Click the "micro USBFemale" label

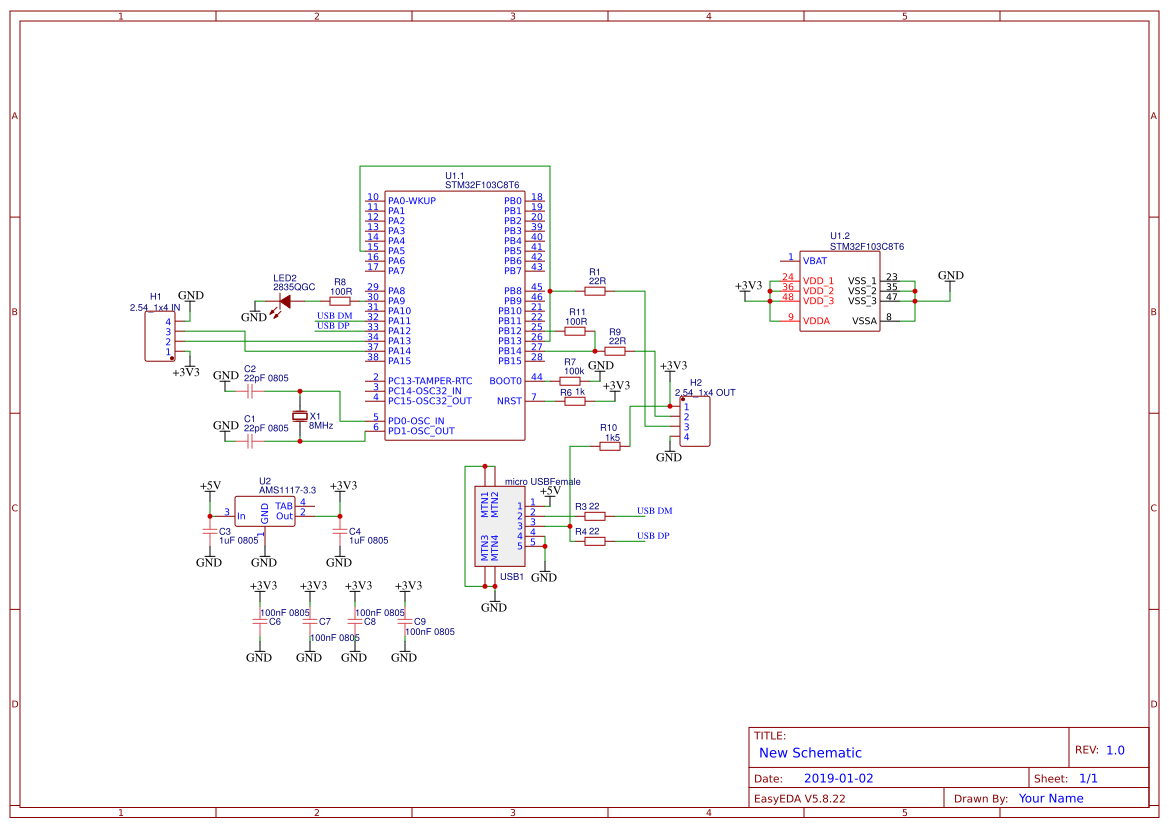click(x=542, y=482)
